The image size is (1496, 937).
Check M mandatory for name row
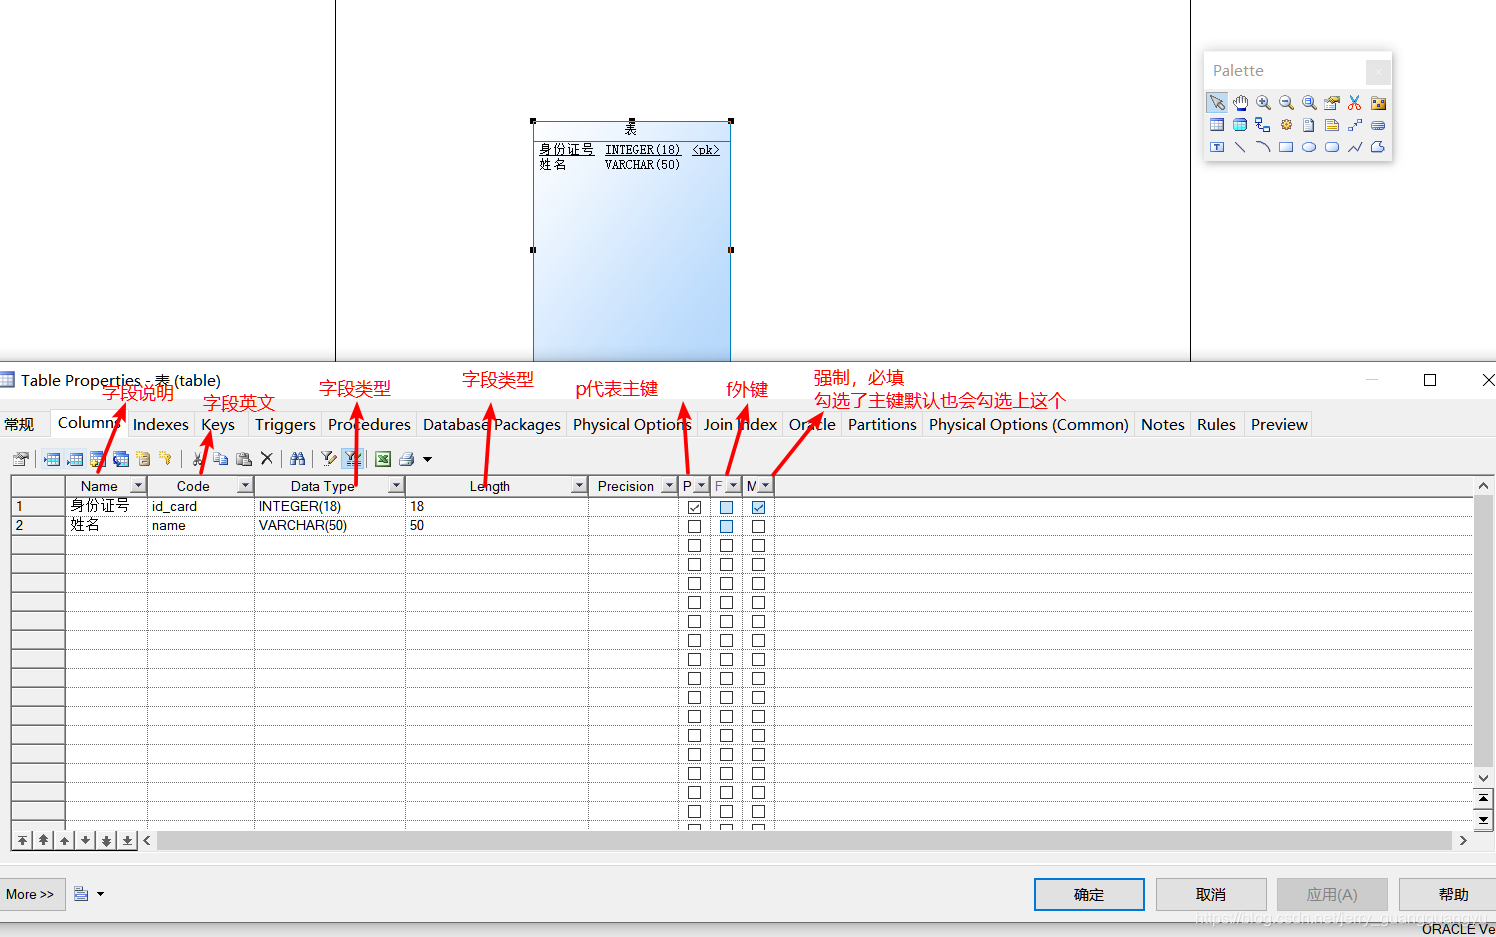tap(758, 526)
